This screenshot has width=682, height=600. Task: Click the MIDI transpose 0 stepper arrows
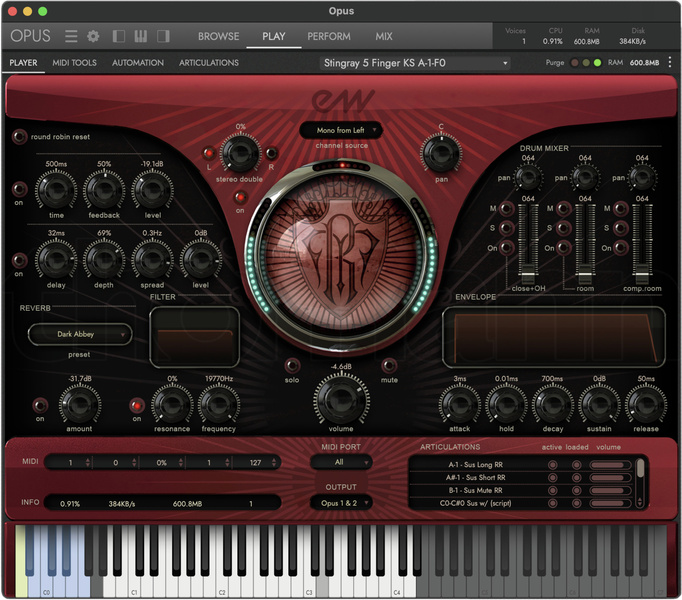(134, 463)
